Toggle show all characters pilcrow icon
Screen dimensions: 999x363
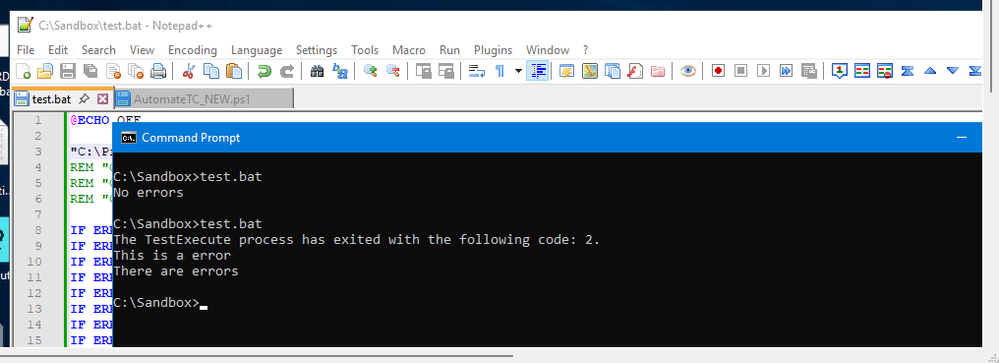pyautogui.click(x=500, y=71)
